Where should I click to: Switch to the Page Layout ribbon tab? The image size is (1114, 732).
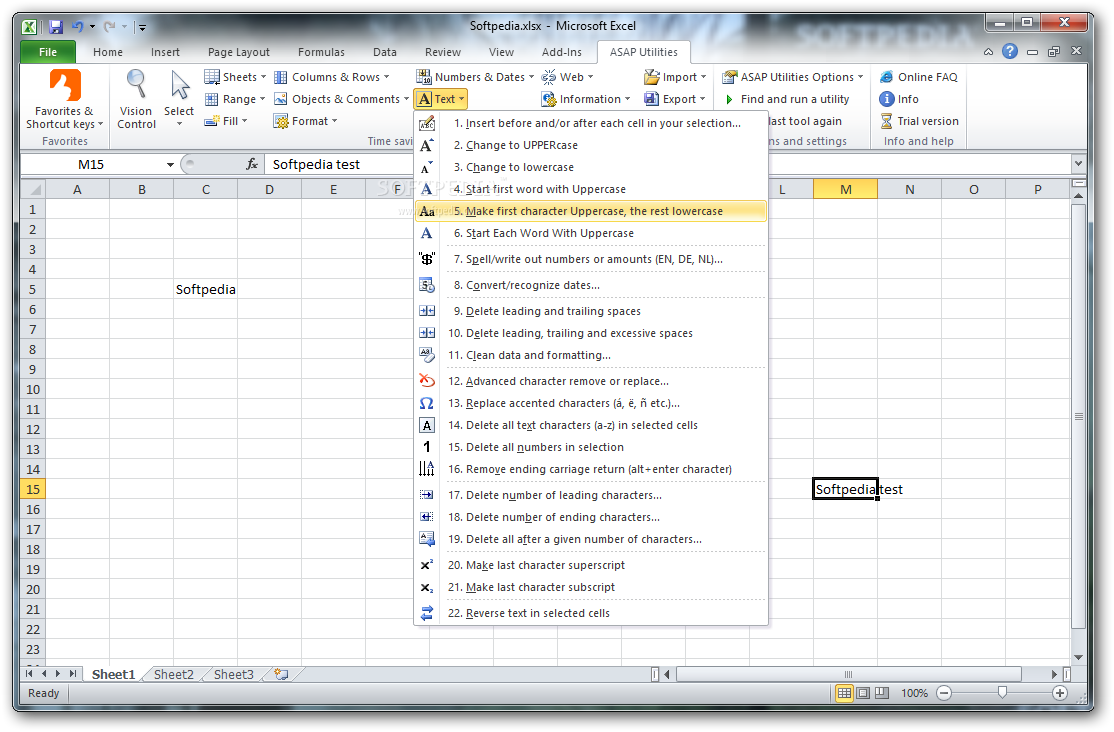click(x=239, y=52)
